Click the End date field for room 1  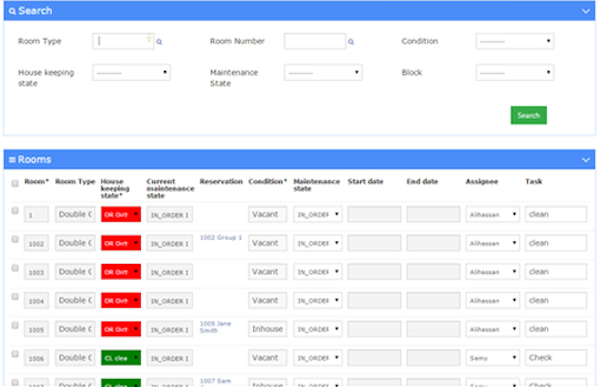pos(433,214)
